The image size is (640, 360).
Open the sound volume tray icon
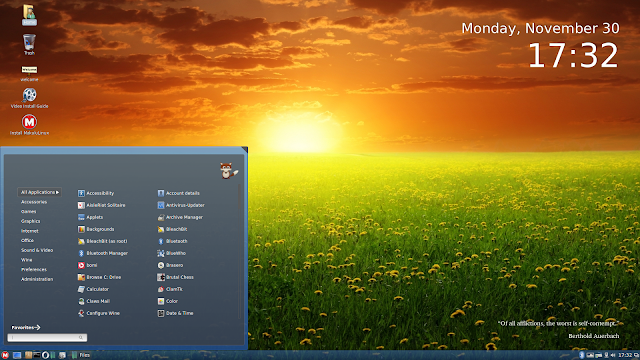tap(613, 355)
